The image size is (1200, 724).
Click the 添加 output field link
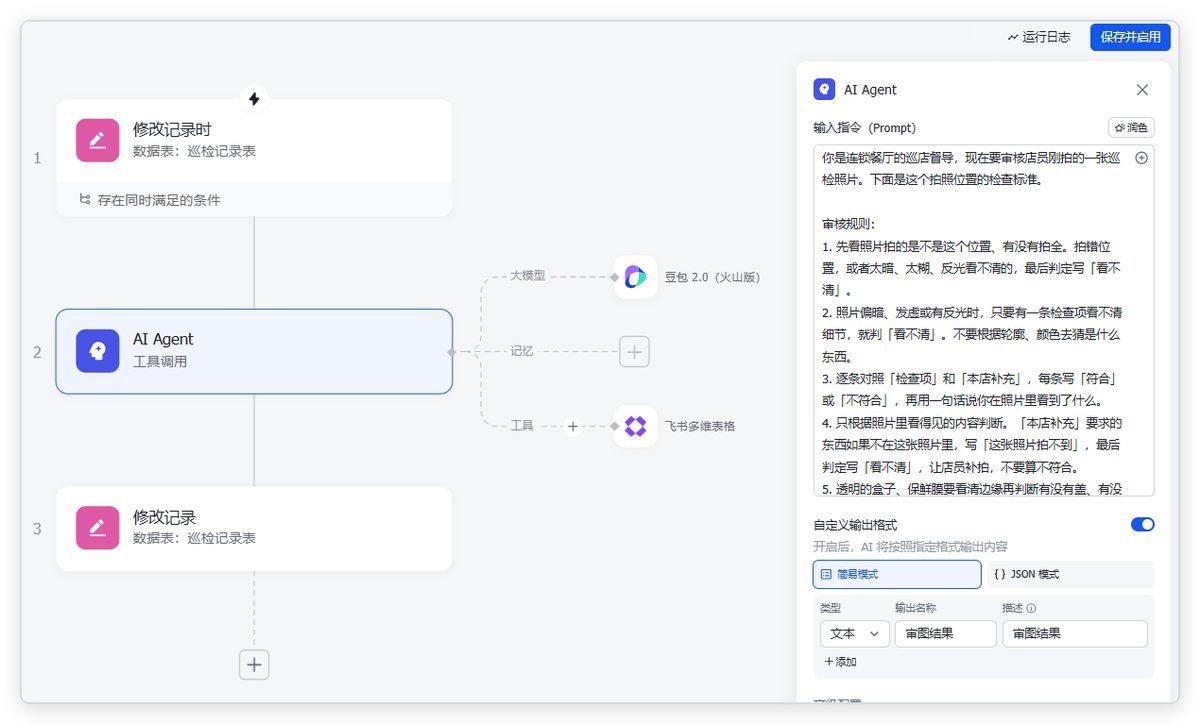click(840, 662)
